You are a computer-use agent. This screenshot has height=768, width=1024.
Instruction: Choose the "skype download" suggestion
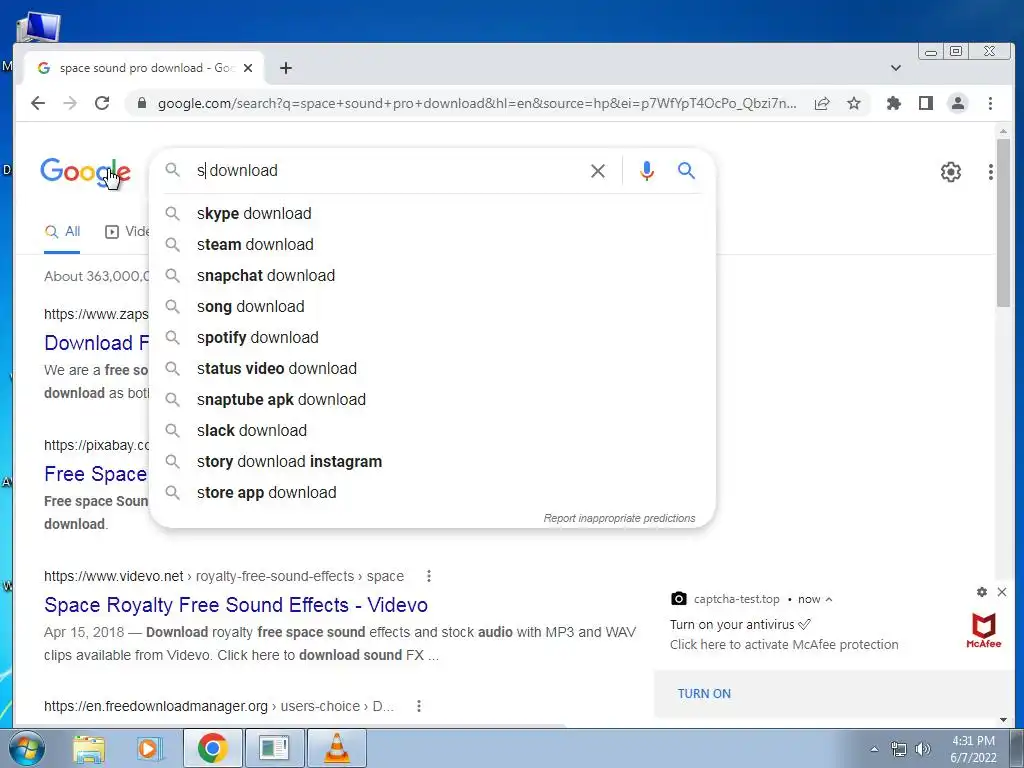pyautogui.click(x=432, y=214)
